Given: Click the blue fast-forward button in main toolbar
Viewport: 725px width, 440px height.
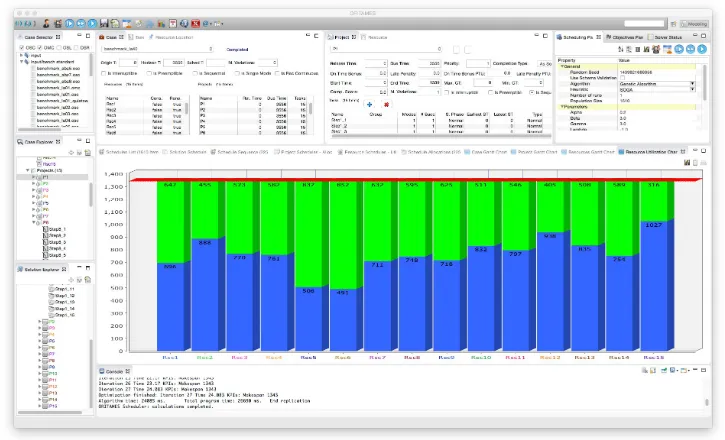Looking at the screenshot, I should [x=81, y=23].
